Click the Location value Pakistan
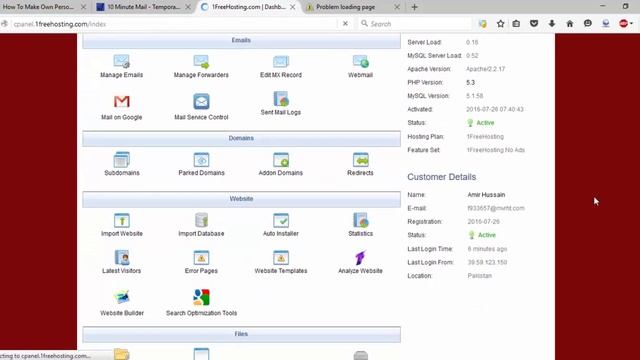Viewport: 640px width, 360px height. pos(480,276)
